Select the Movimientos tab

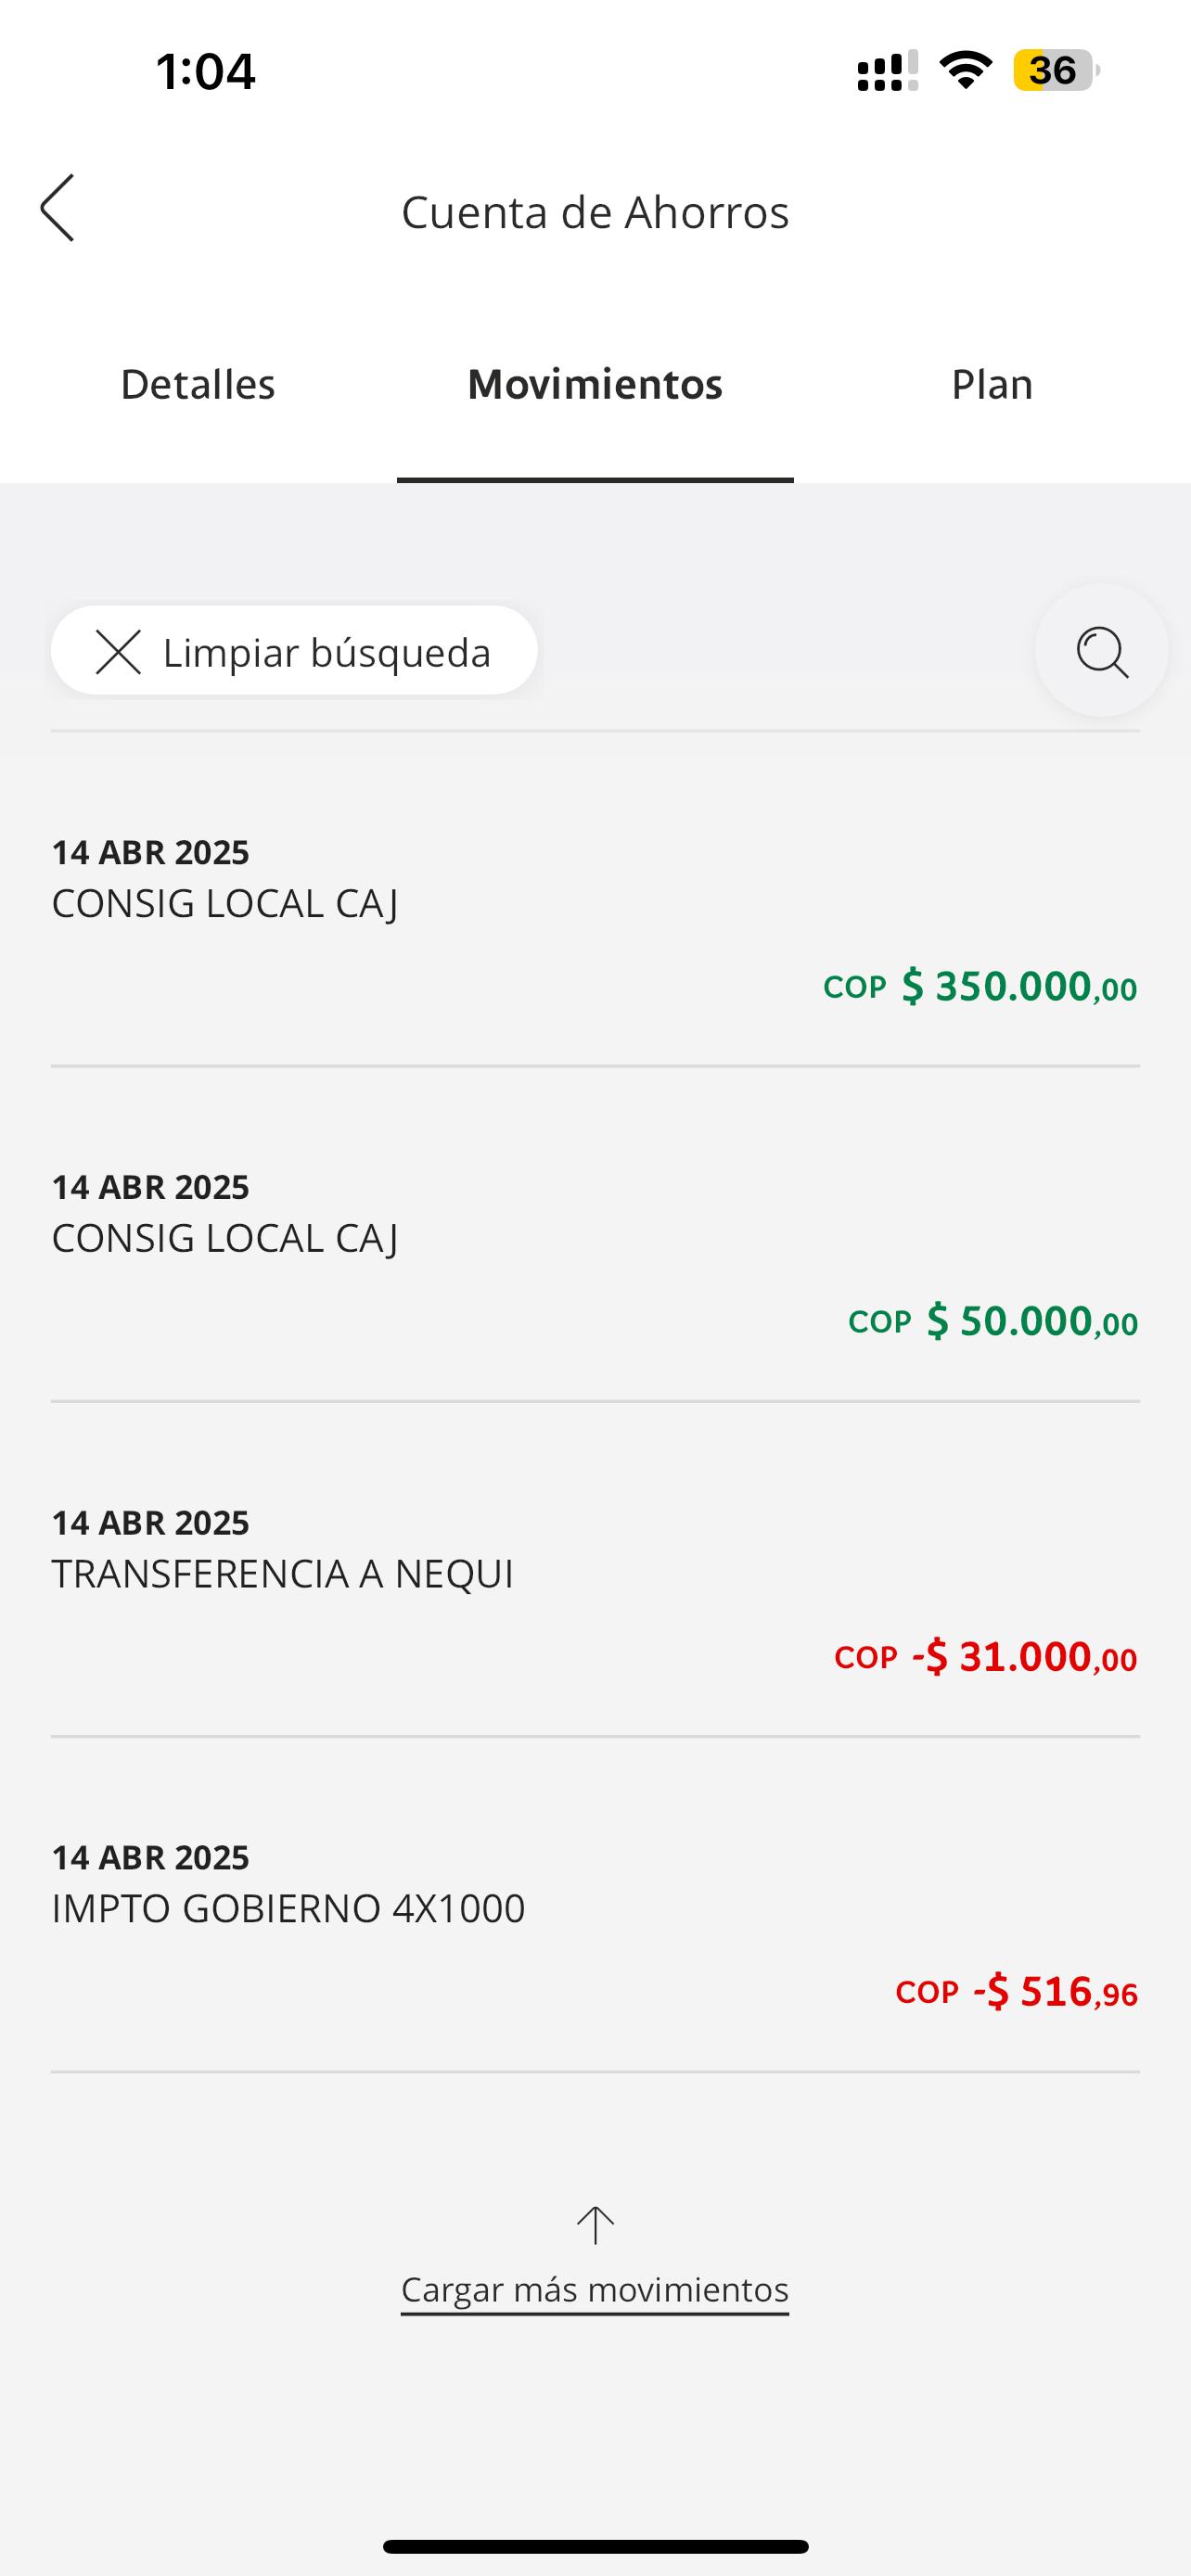595,384
